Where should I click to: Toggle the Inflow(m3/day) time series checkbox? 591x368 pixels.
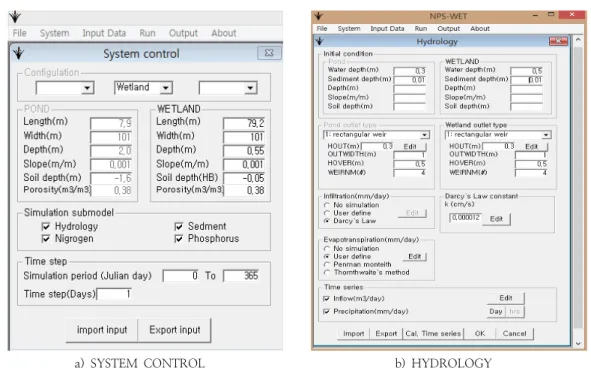tap(326, 299)
